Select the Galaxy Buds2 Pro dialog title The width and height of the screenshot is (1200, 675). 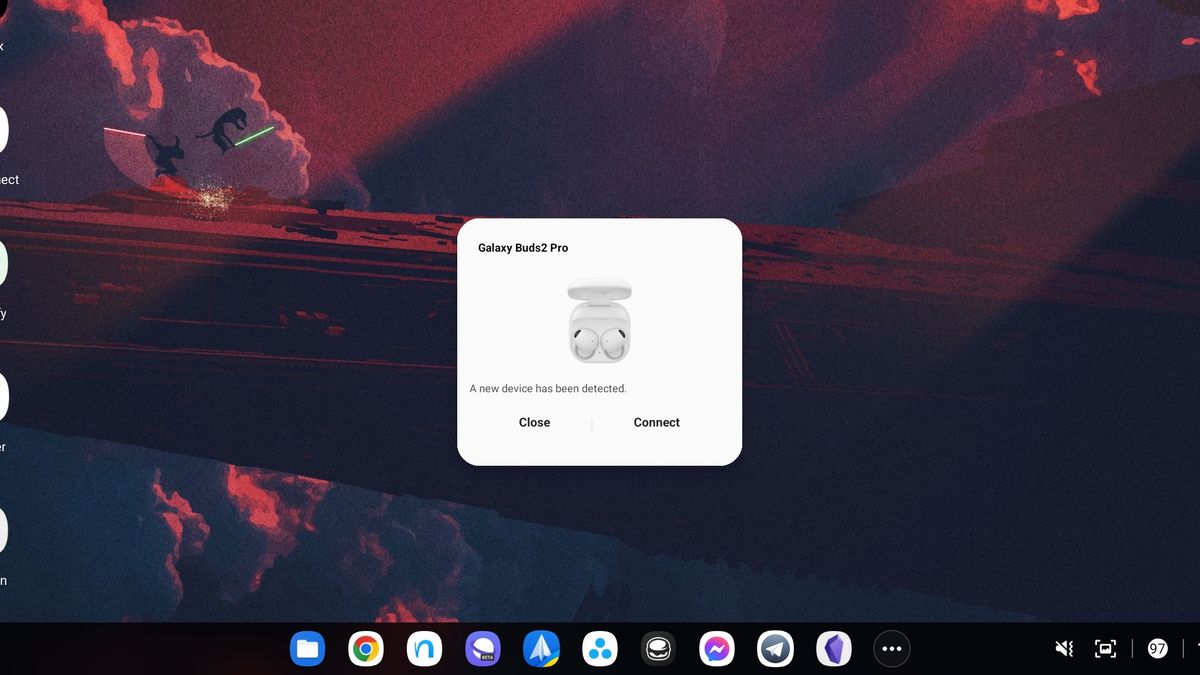[x=522, y=247]
